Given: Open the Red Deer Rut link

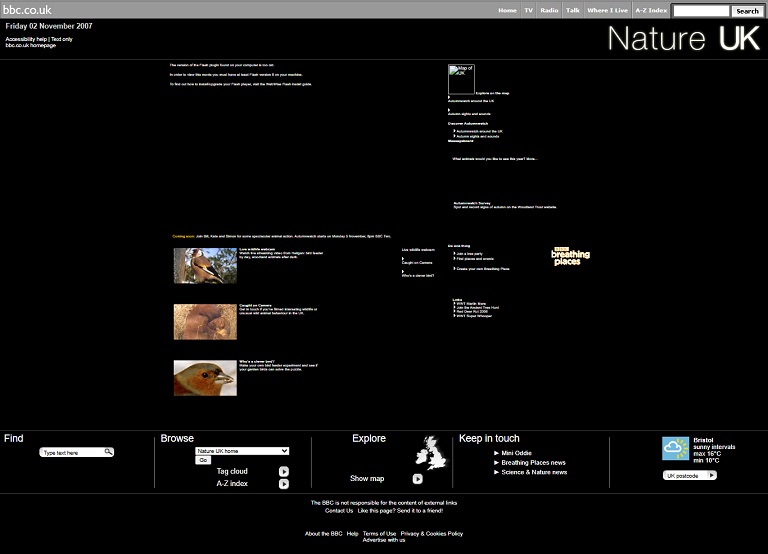Looking at the screenshot, I should [472, 312].
